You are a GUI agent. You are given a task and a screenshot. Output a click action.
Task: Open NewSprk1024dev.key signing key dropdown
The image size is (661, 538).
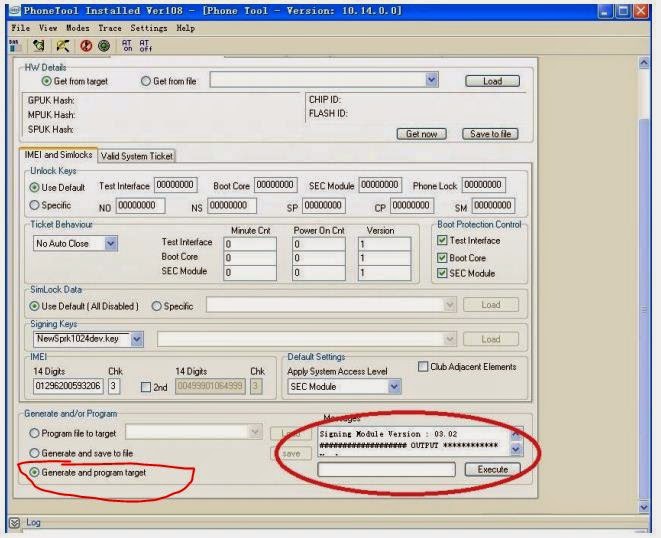point(137,339)
